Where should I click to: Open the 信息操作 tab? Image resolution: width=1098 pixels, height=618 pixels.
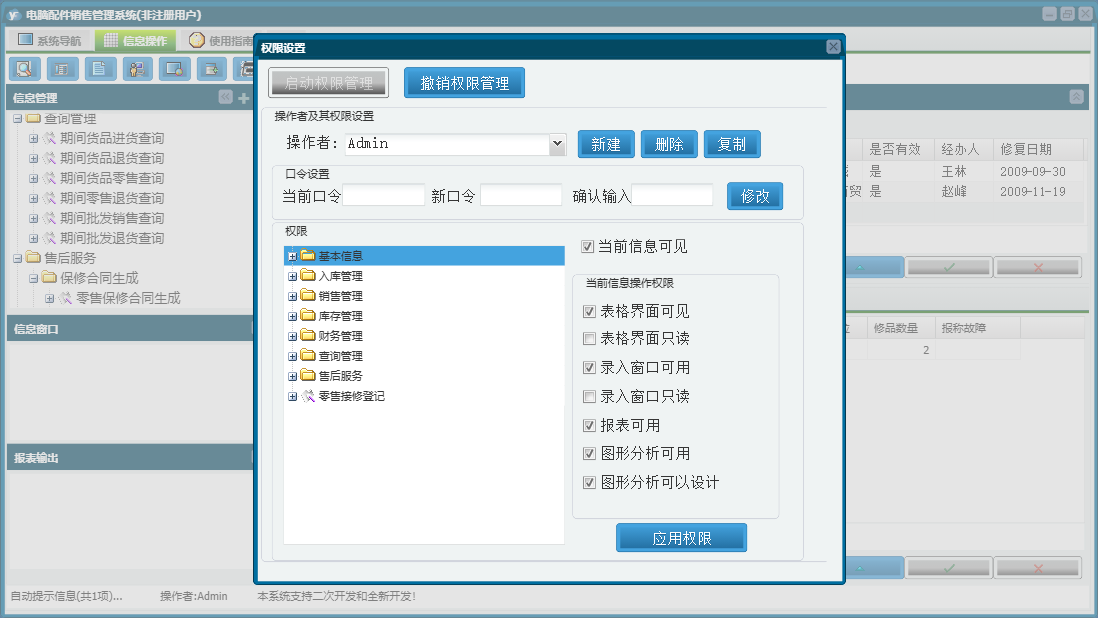pyautogui.click(x=136, y=41)
